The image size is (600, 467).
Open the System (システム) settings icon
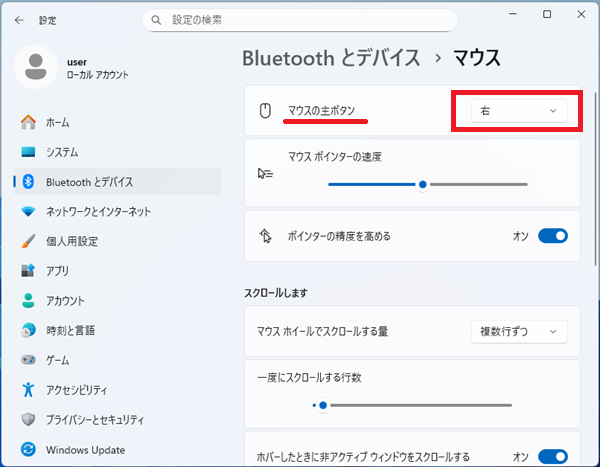[28, 152]
